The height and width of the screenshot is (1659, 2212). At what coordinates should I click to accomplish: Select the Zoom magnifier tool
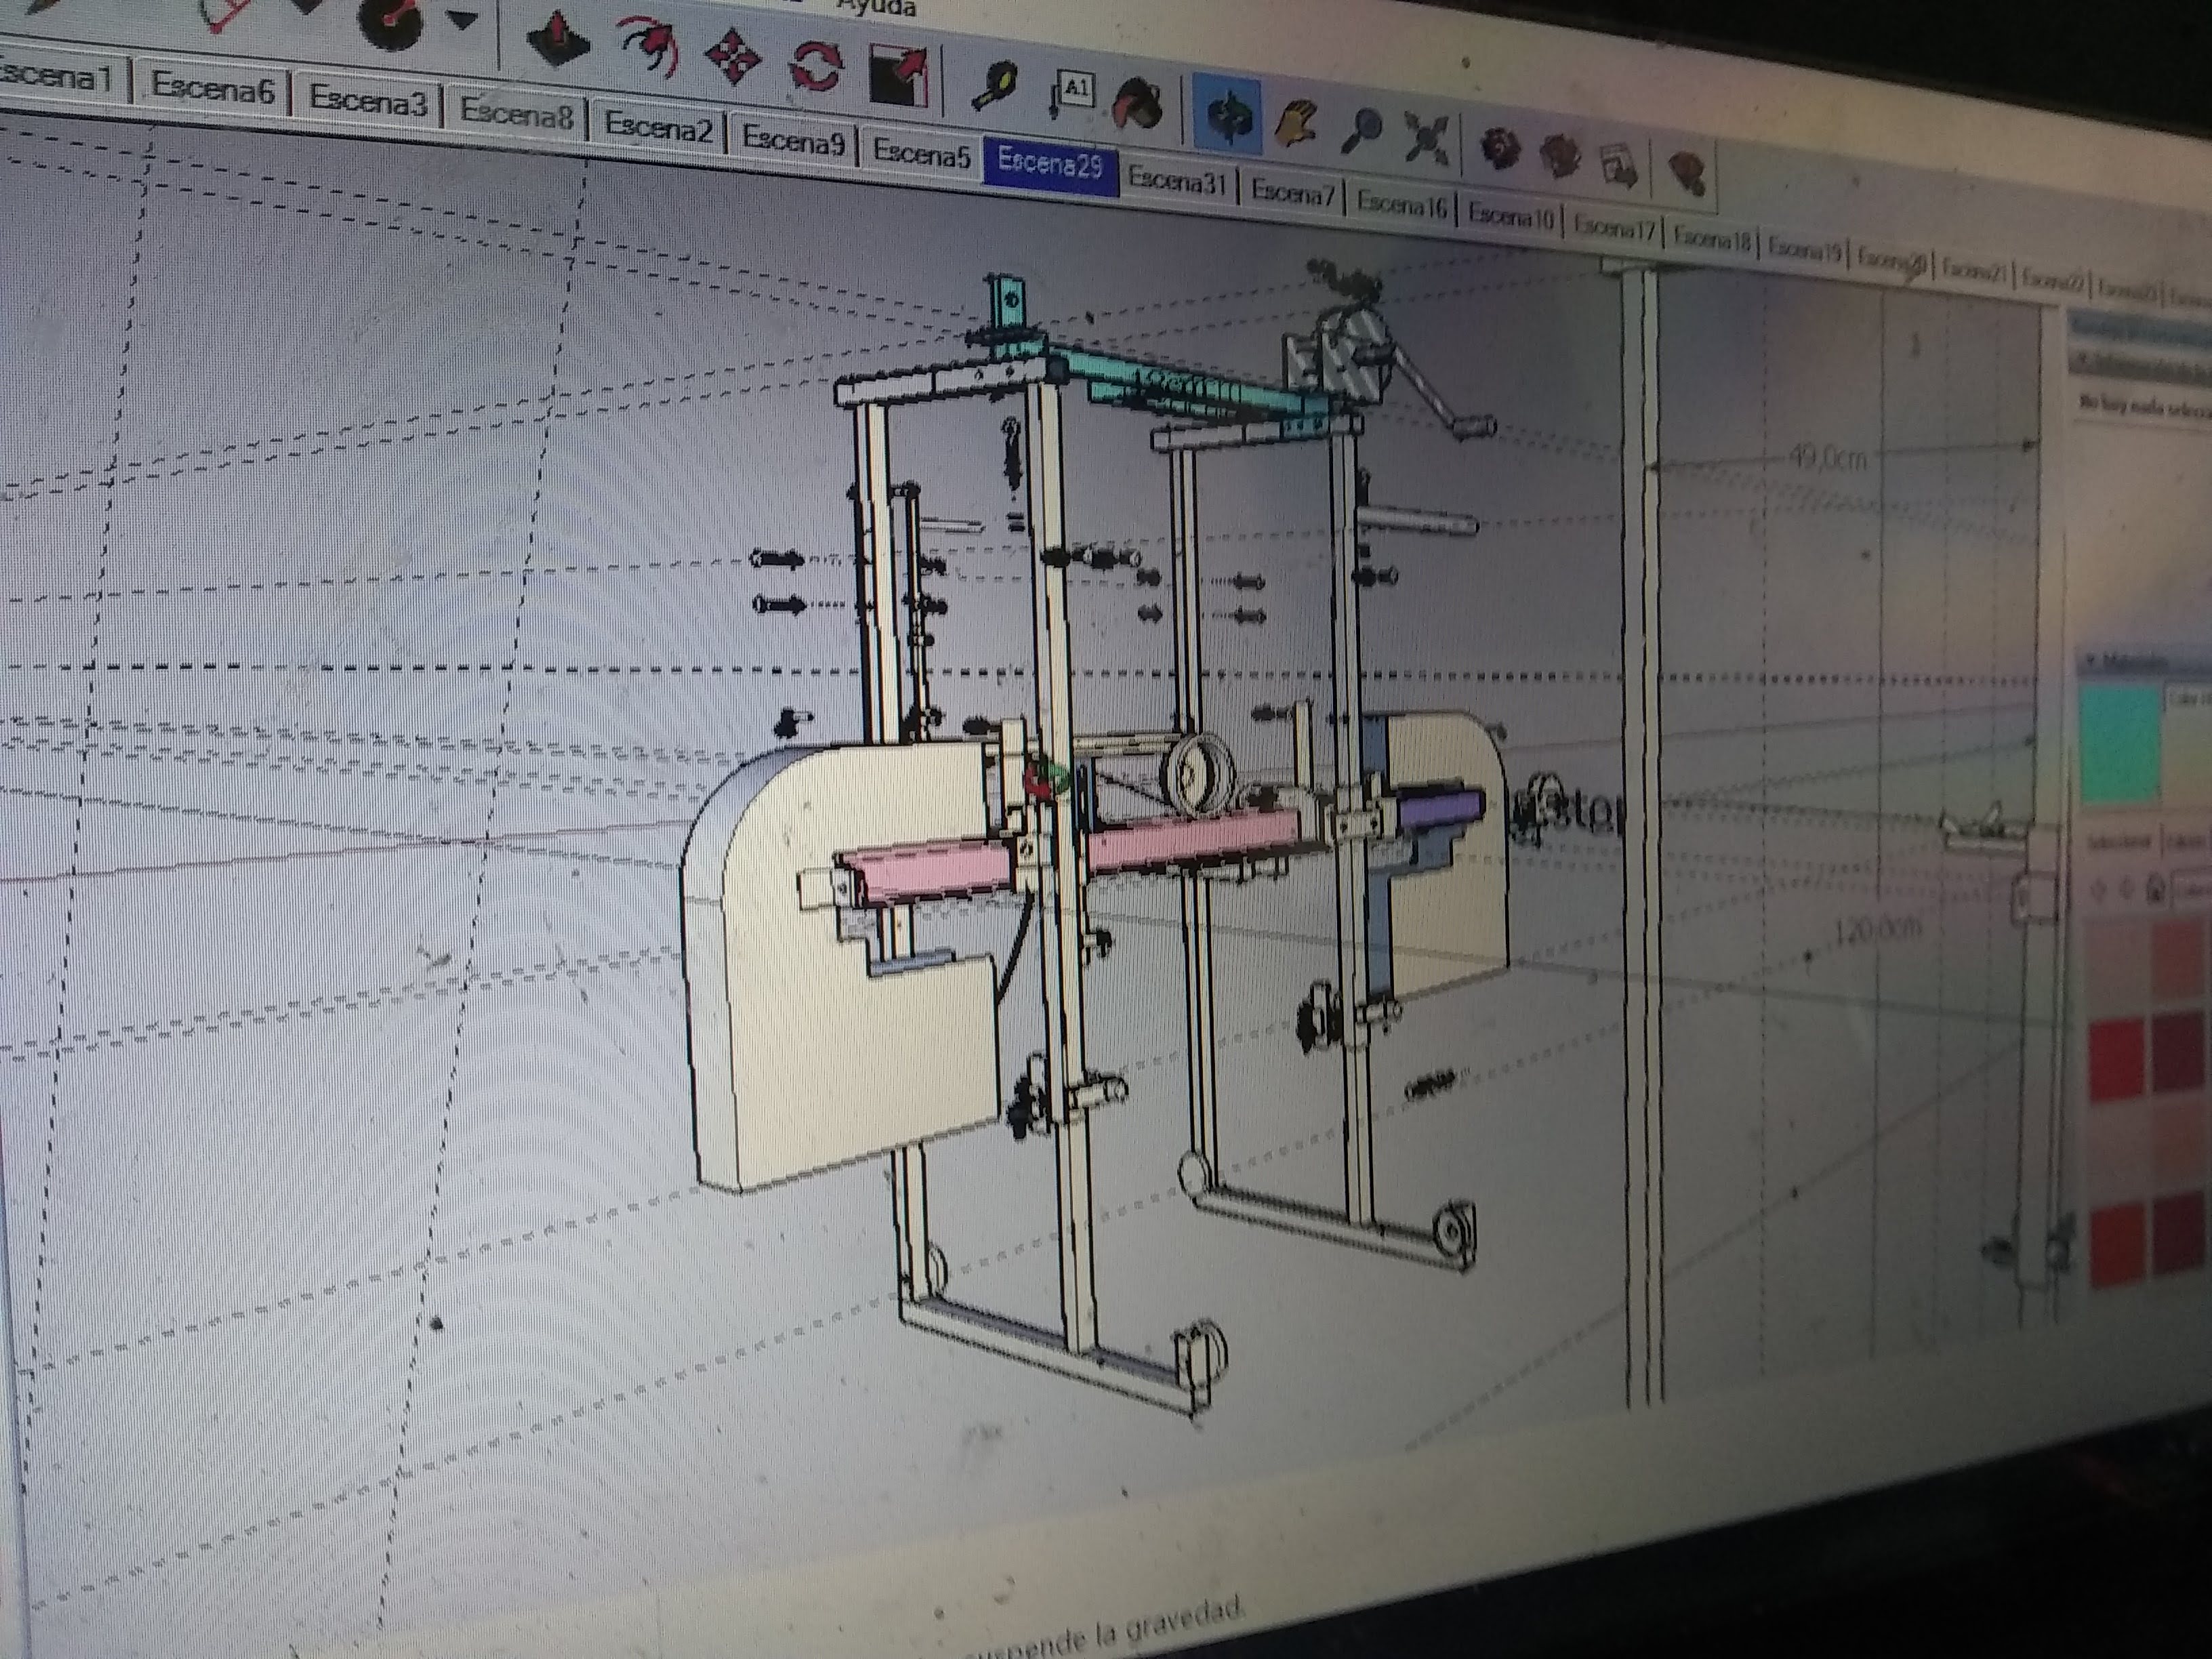pos(1362,131)
